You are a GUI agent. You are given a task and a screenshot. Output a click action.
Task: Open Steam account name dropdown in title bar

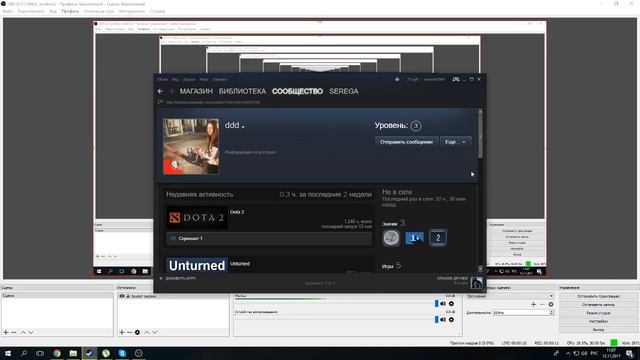click(x=434, y=79)
